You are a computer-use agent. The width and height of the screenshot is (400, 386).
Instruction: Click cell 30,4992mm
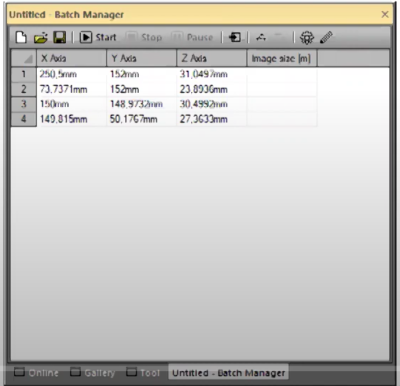(x=211, y=104)
